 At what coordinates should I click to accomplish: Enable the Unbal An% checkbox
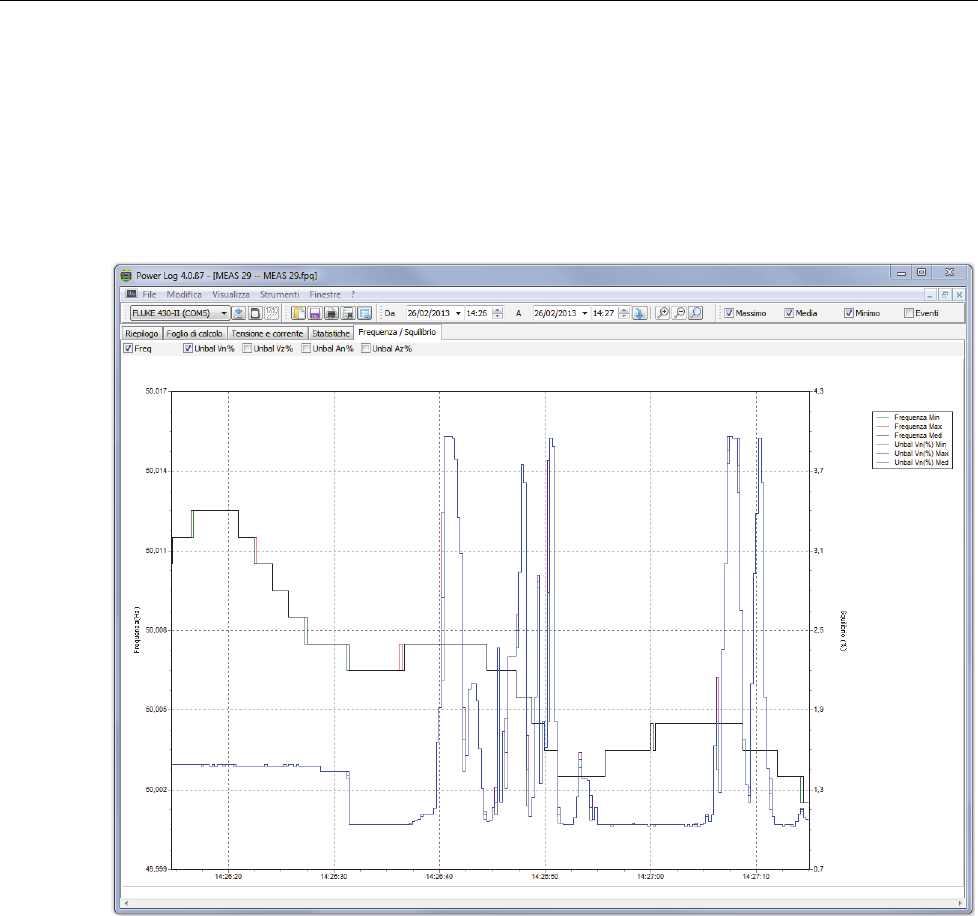[306, 349]
